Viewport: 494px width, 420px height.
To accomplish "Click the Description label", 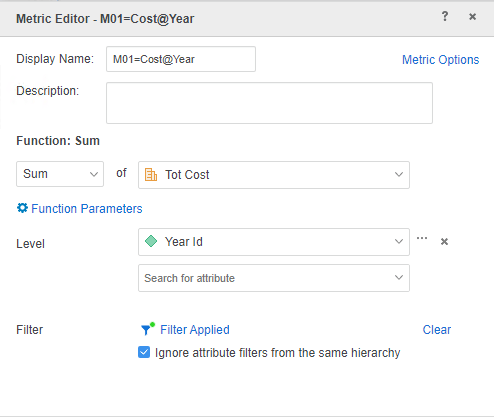I will click(x=48, y=91).
